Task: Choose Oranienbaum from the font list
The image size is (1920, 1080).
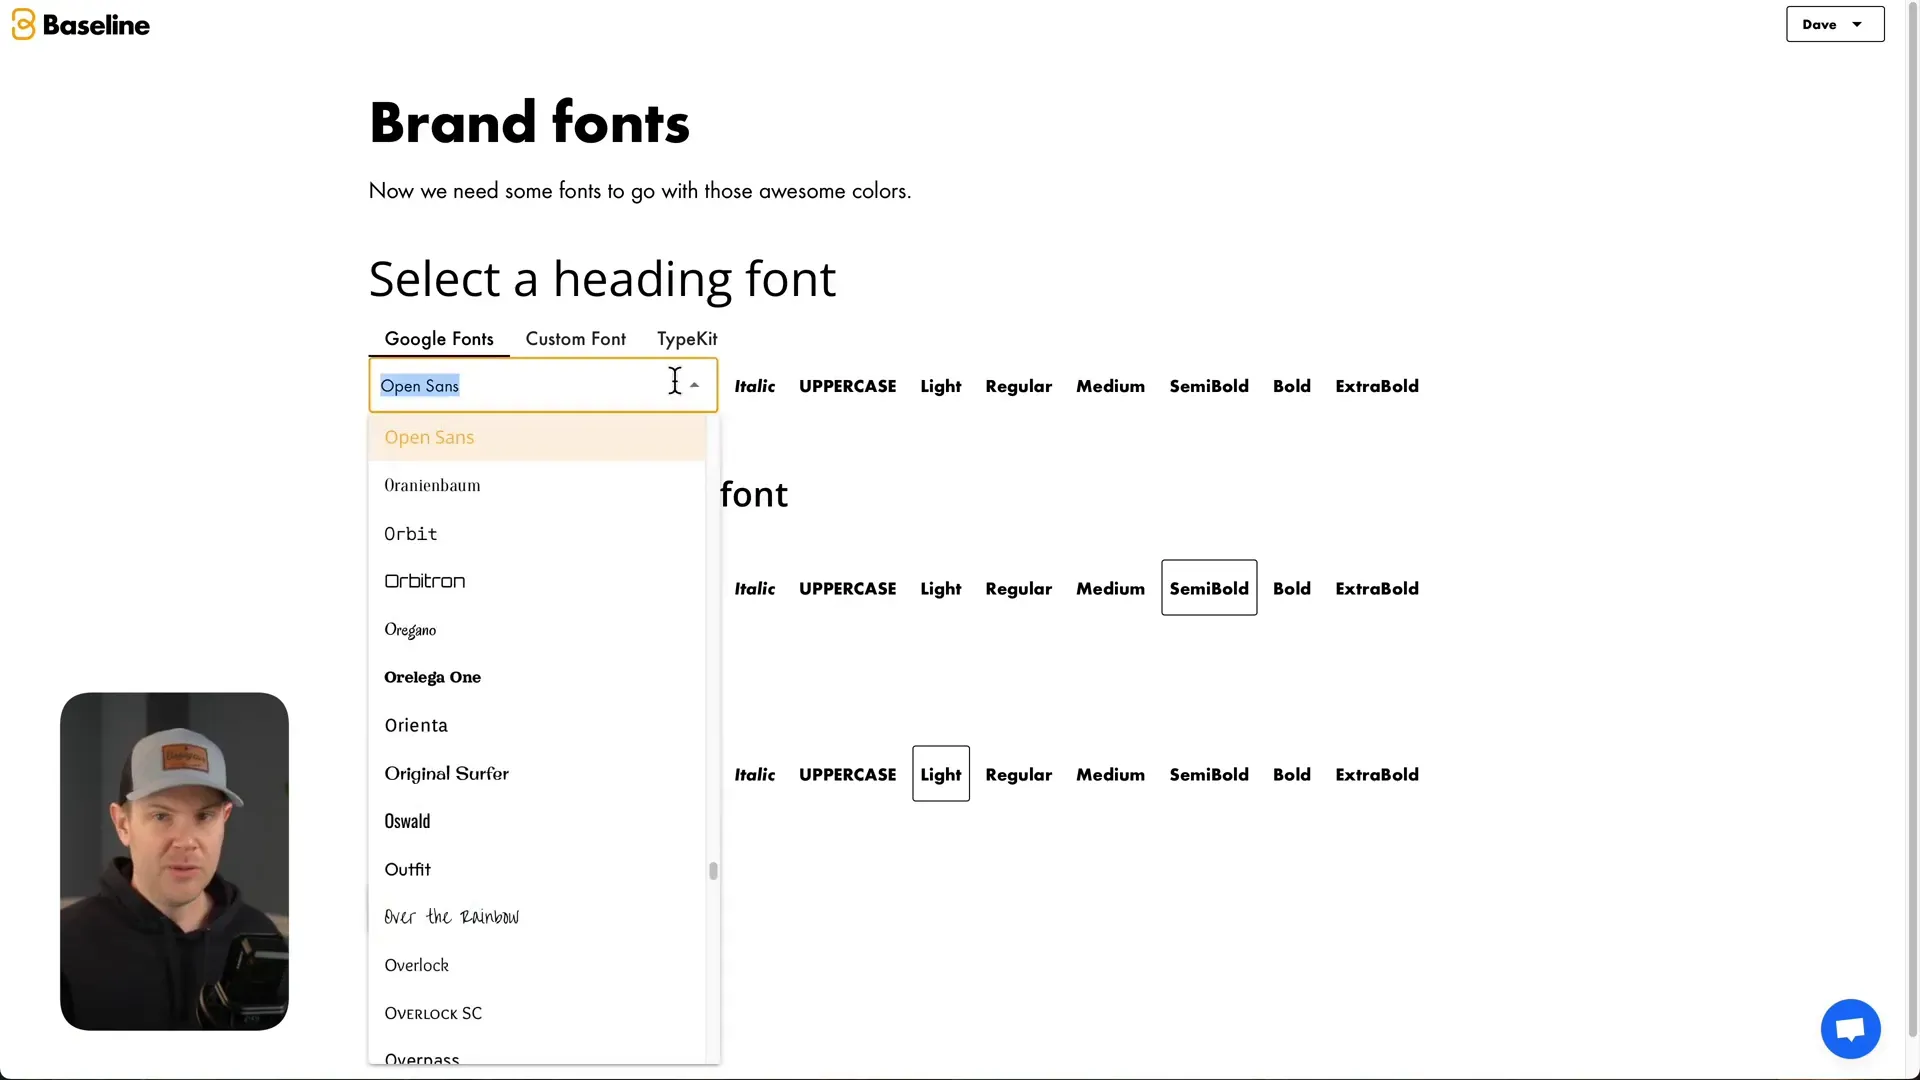Action: [x=537, y=485]
